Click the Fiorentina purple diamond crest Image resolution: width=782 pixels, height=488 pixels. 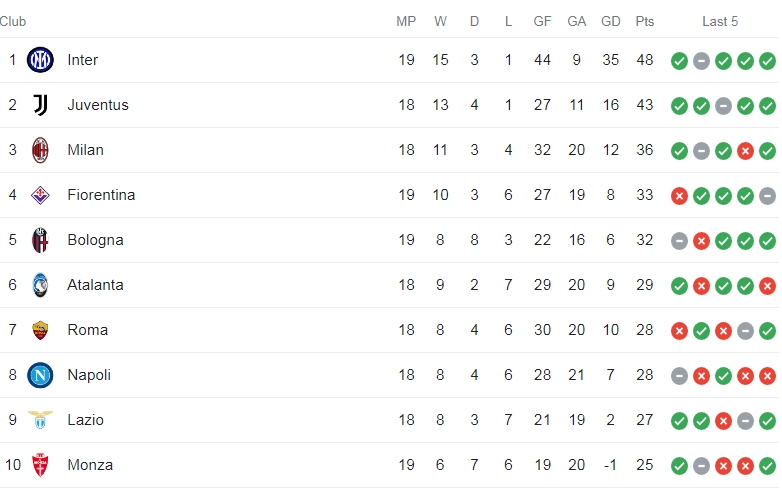[x=40, y=195]
